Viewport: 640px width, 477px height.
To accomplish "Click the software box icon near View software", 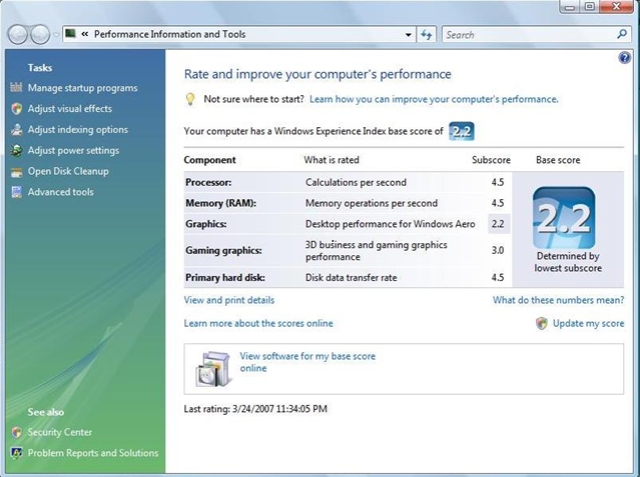I will pos(213,368).
